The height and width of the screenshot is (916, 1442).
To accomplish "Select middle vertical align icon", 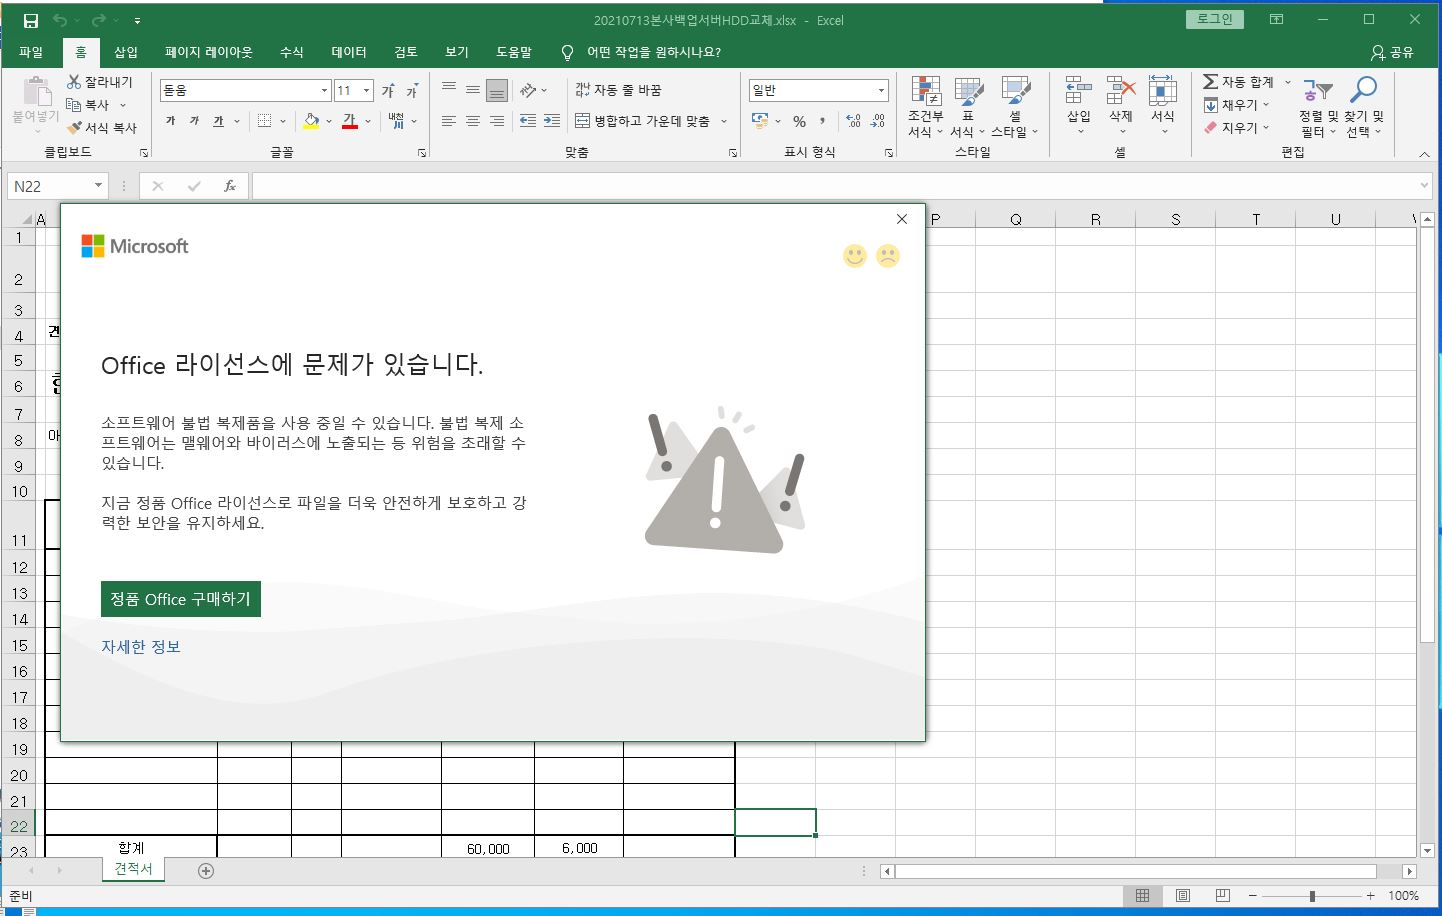I will pos(473,89).
